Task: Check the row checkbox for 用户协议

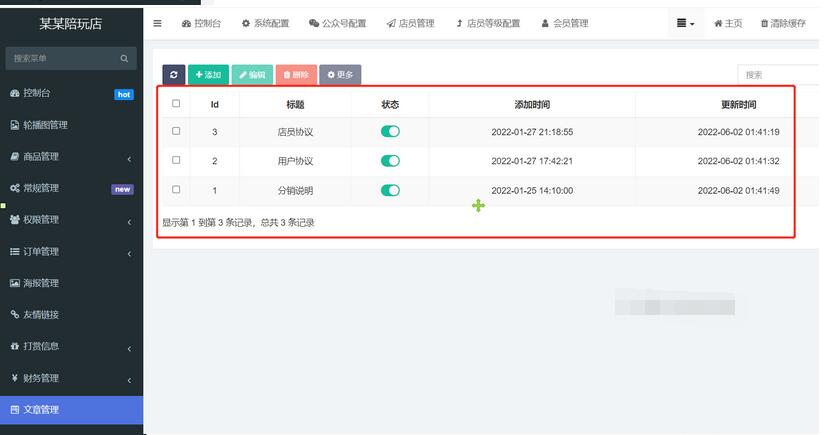Action: tap(176, 160)
